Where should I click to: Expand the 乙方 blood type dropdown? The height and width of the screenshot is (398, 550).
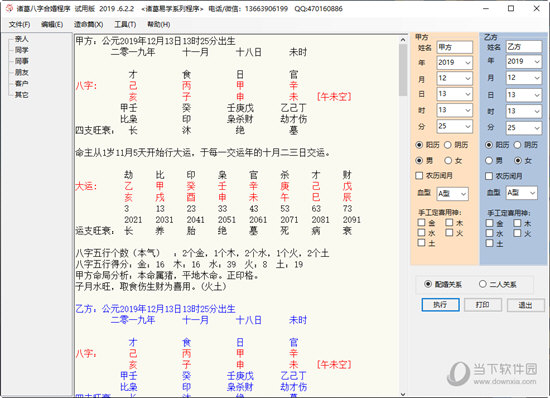coord(532,193)
